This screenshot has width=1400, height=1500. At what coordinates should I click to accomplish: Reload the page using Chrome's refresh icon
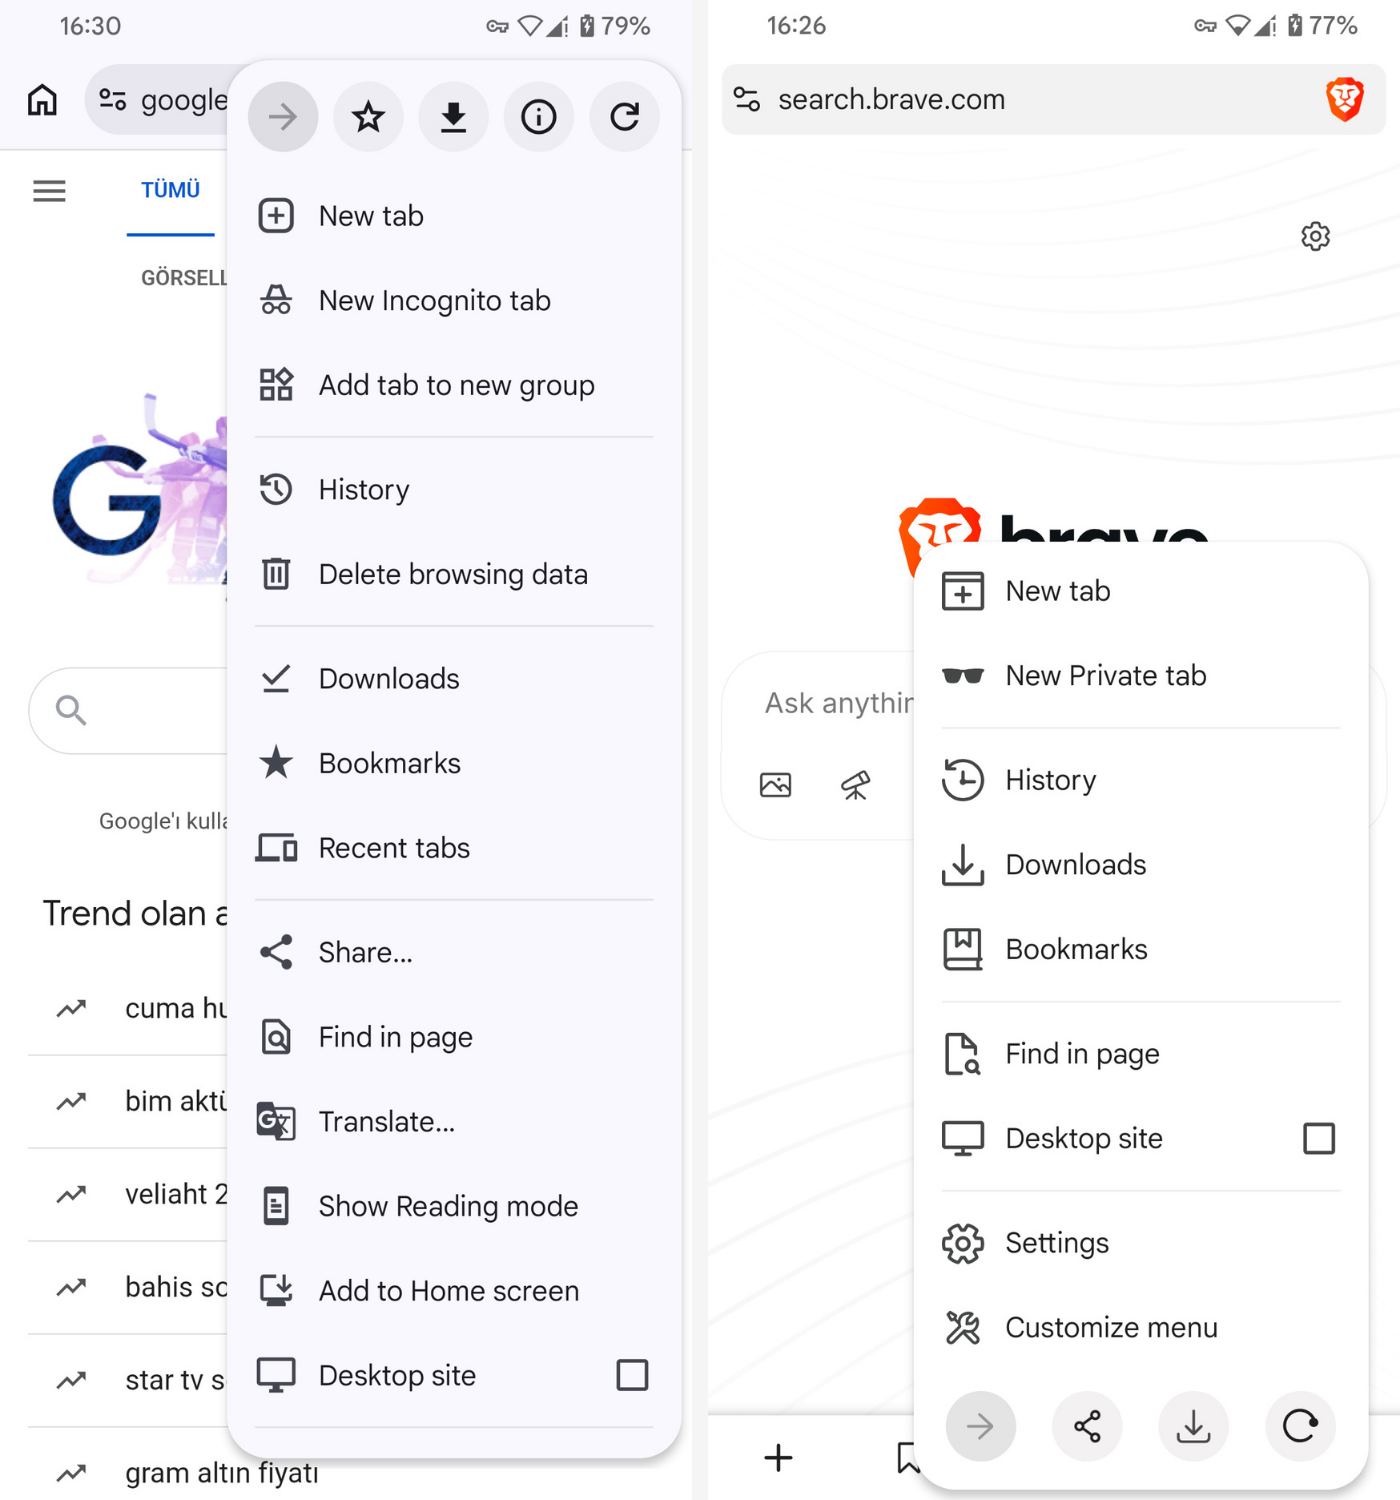624,116
